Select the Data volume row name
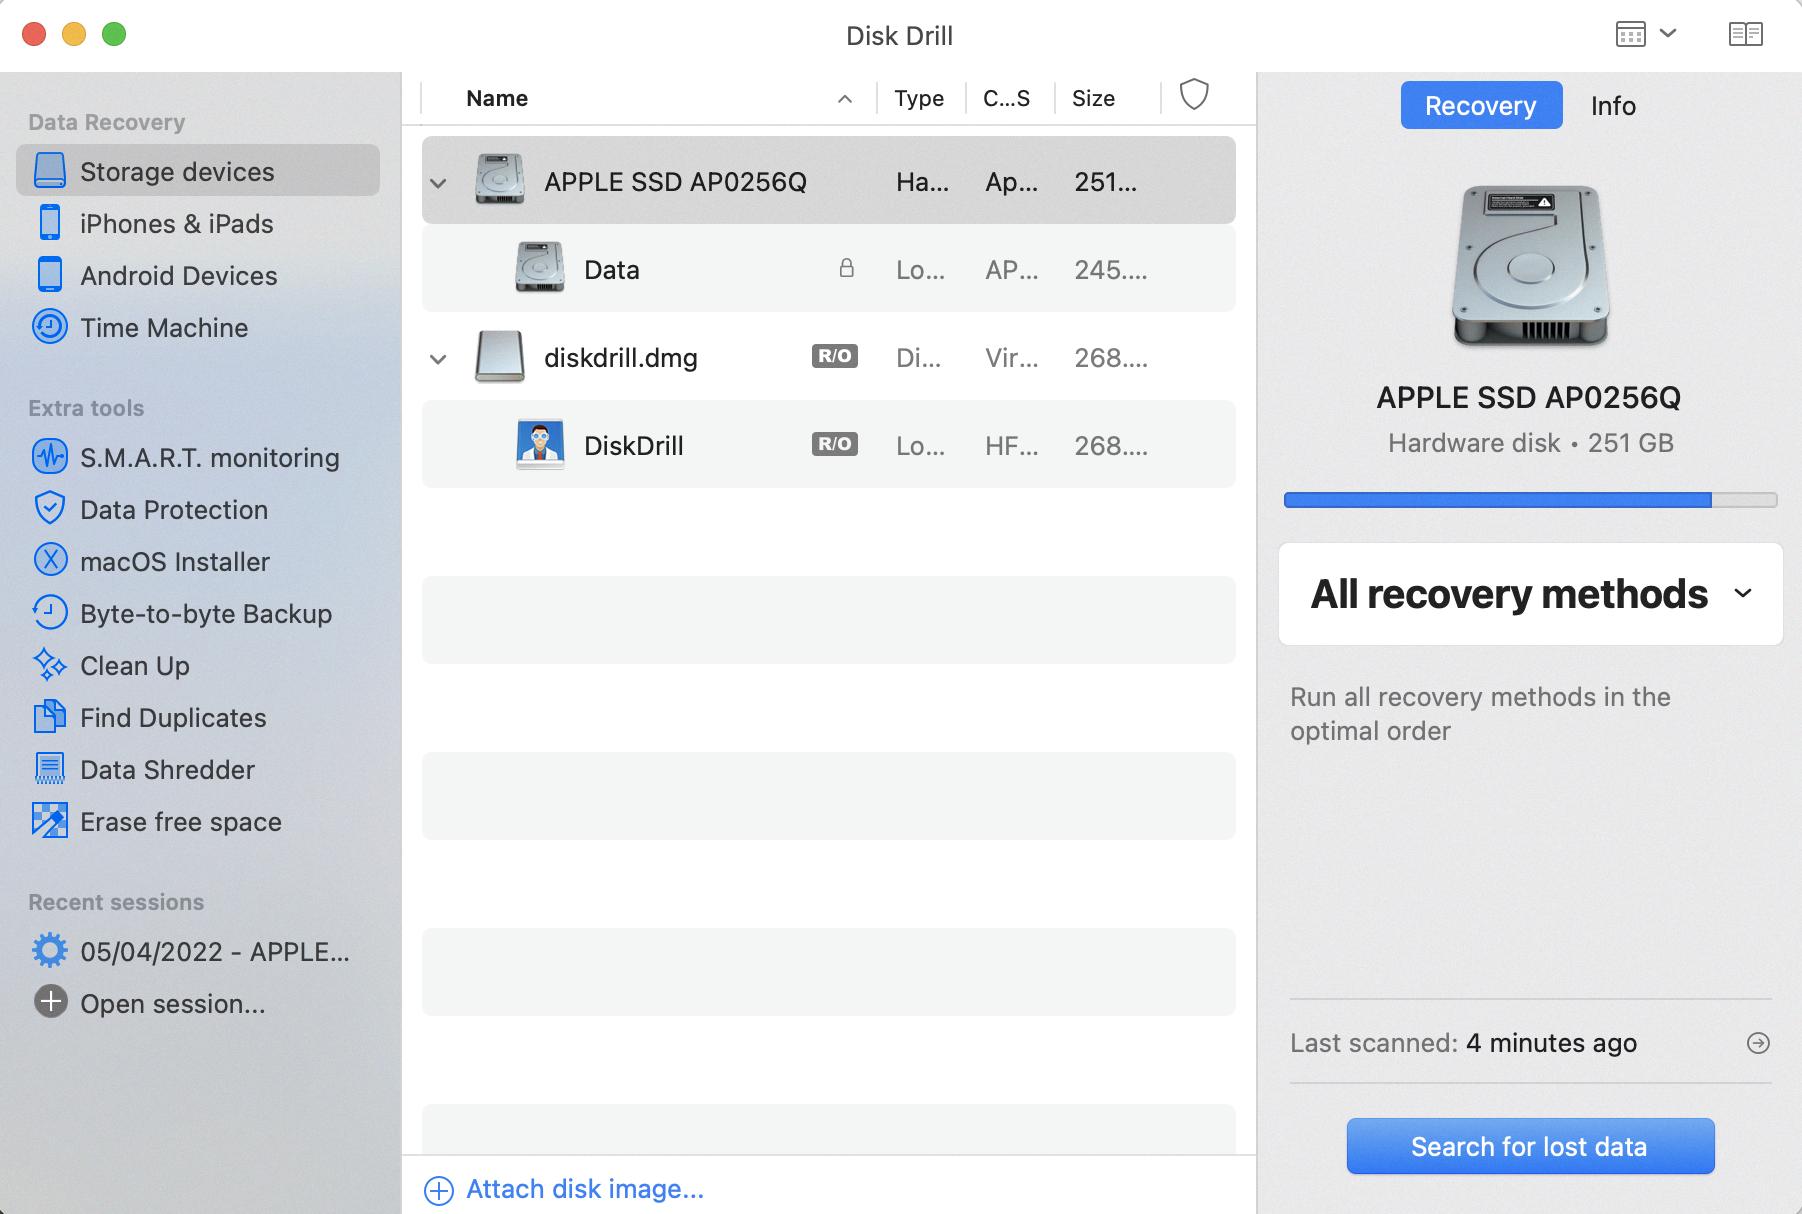This screenshot has height=1214, width=1802. 612,270
